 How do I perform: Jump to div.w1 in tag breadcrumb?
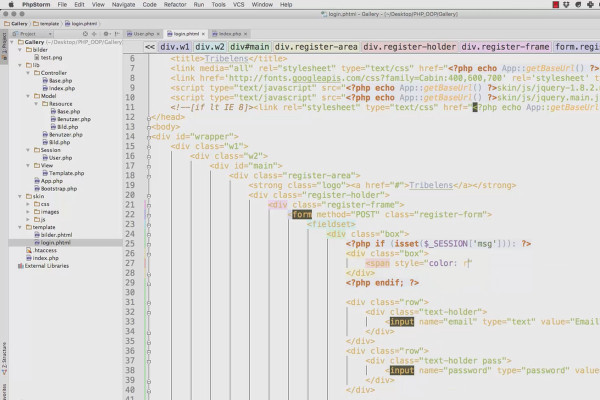[174, 47]
